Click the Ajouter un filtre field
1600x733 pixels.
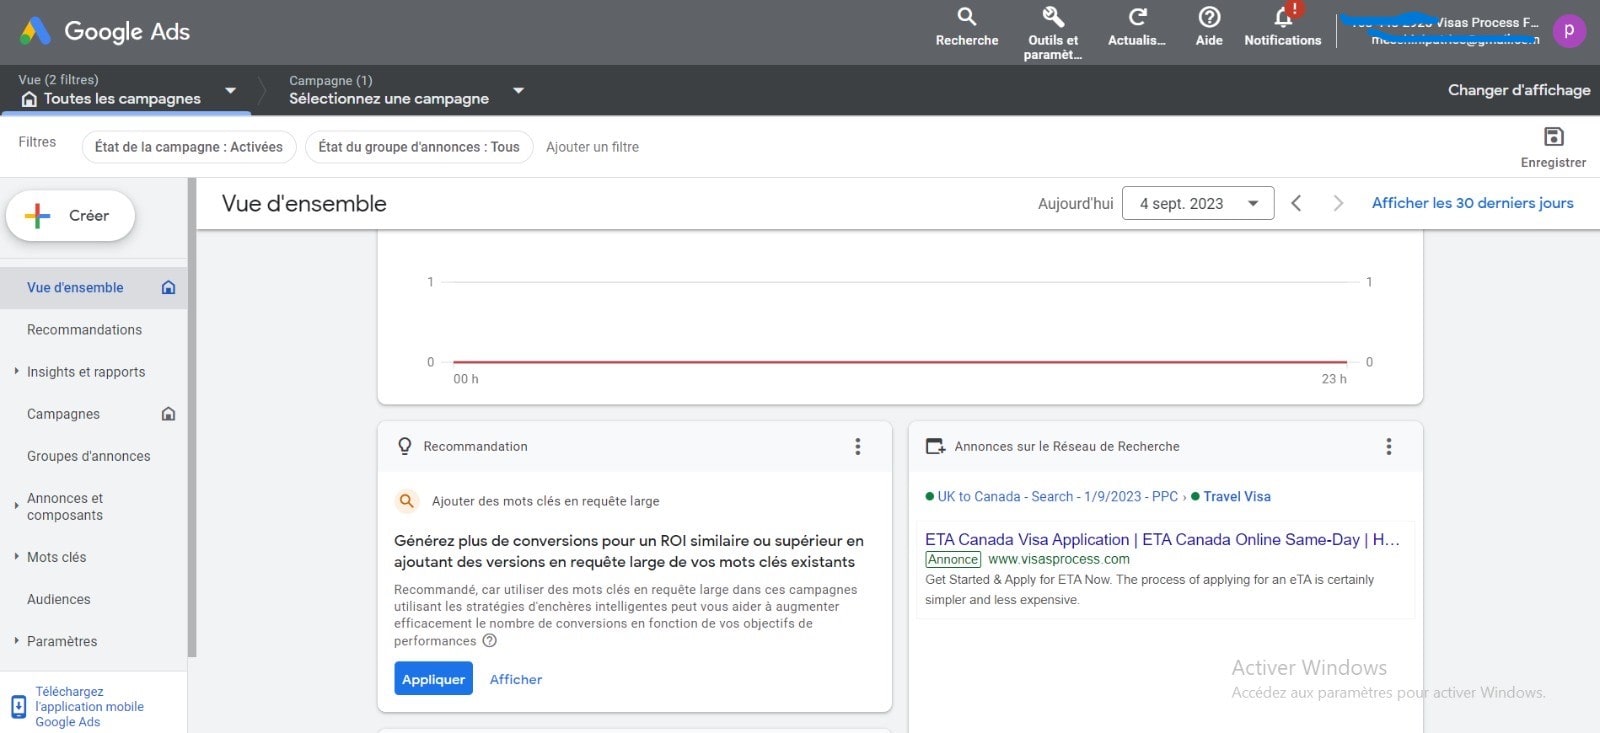click(592, 147)
